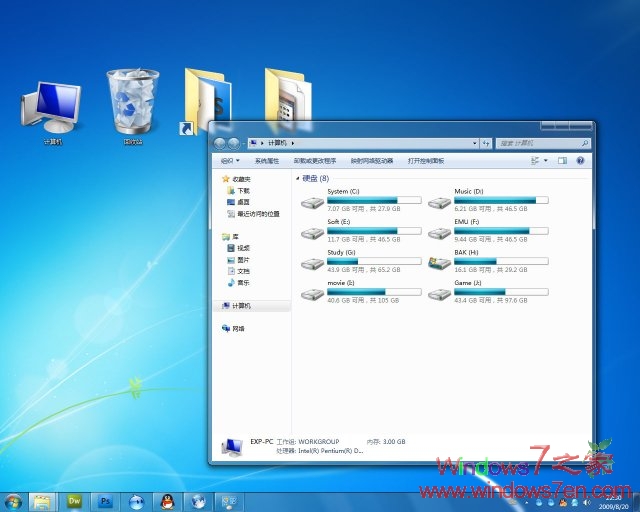Open Photoshop from the taskbar

pos(105,501)
